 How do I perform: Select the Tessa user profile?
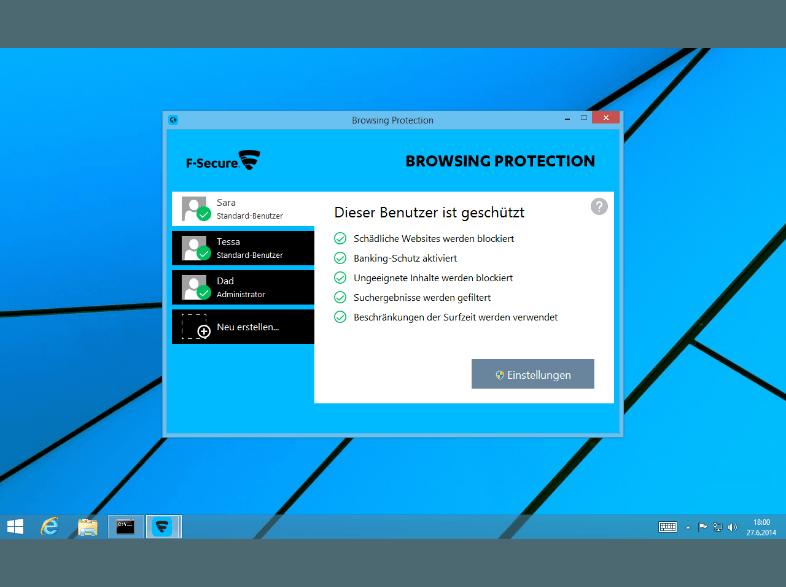[243, 248]
